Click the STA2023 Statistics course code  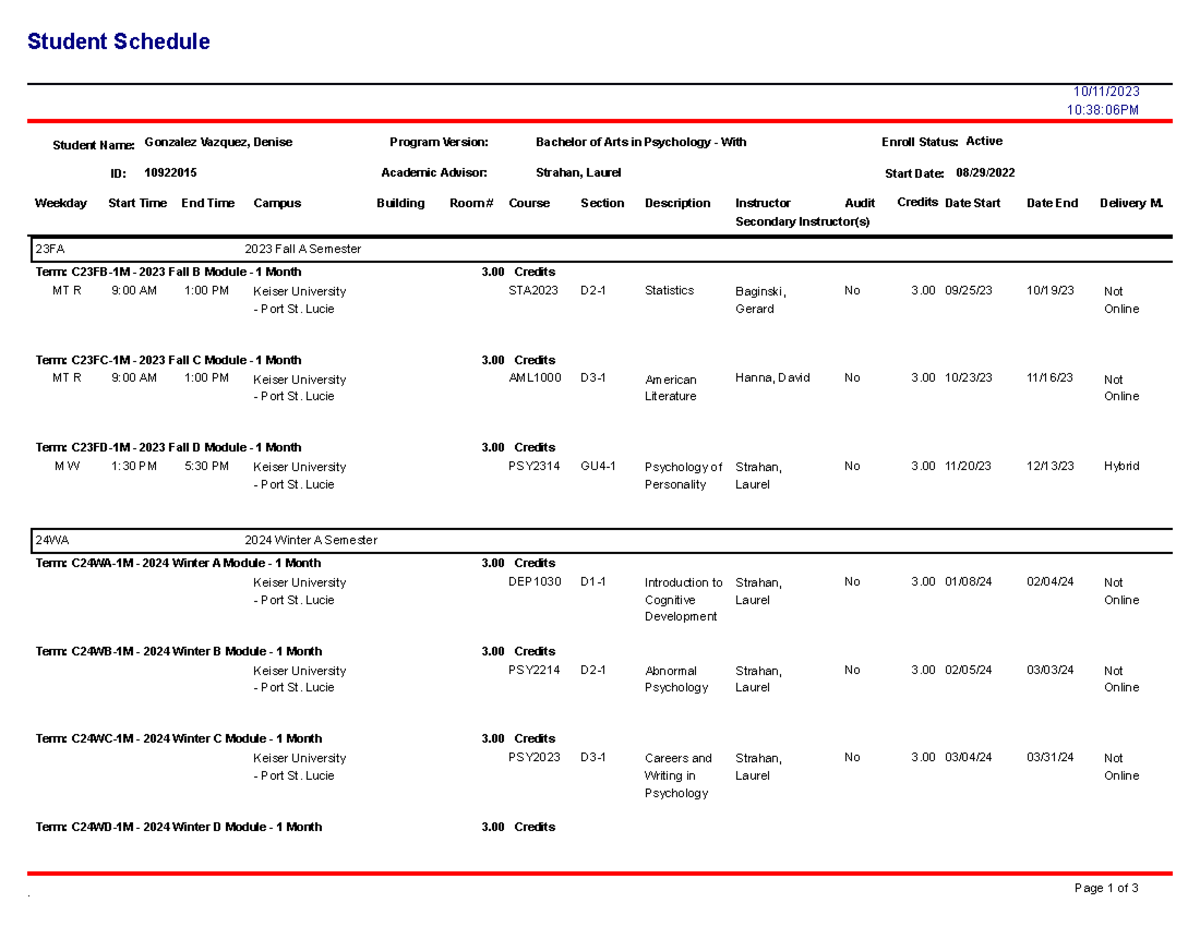pos(529,291)
